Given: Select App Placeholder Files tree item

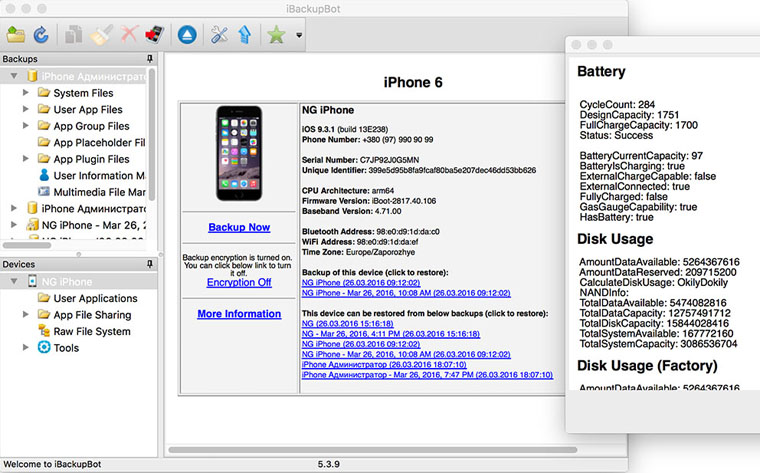Looking at the screenshot, I should 99,142.
